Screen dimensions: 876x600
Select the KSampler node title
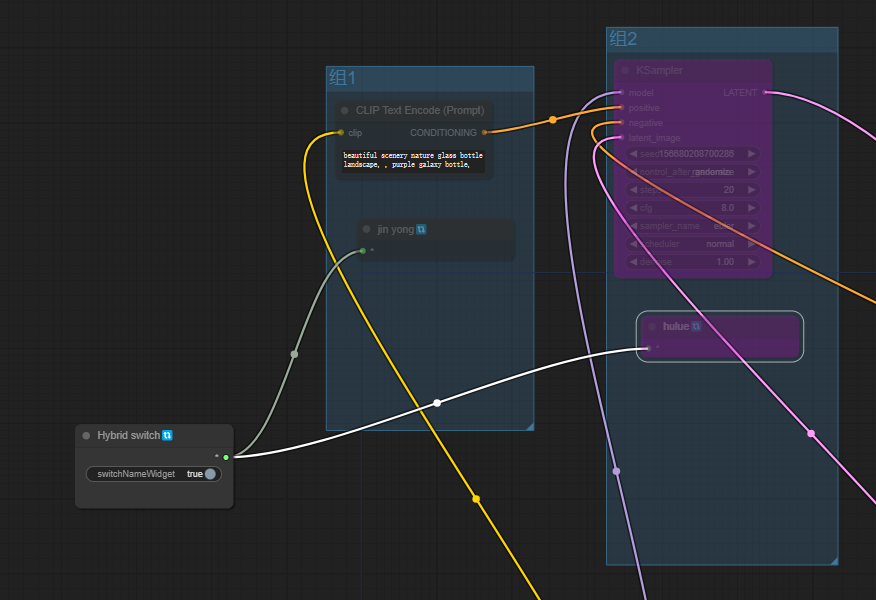659,70
